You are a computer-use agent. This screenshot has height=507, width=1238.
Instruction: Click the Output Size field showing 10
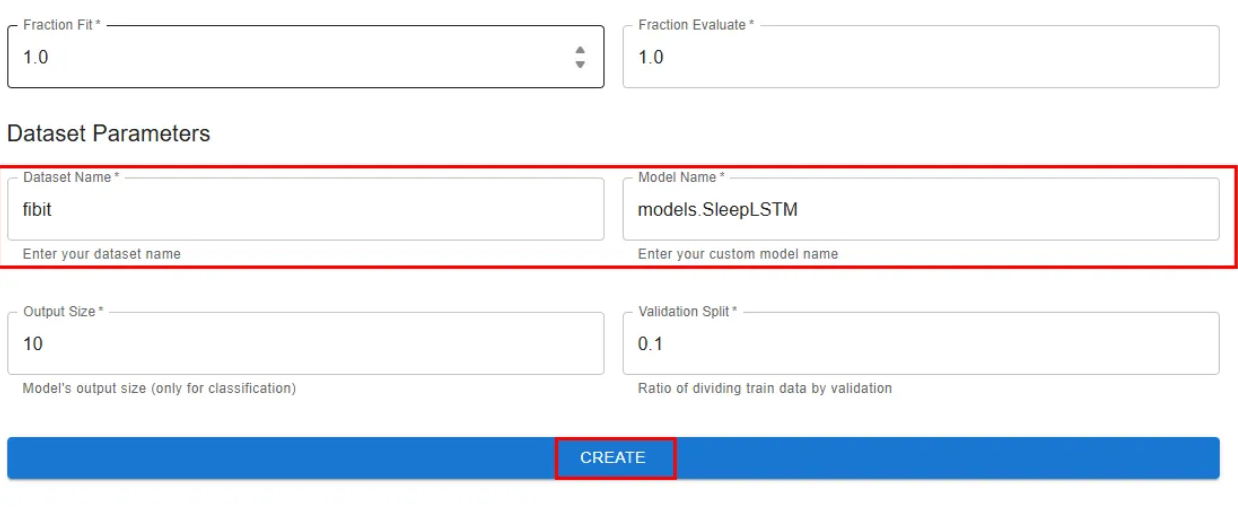tap(305, 344)
